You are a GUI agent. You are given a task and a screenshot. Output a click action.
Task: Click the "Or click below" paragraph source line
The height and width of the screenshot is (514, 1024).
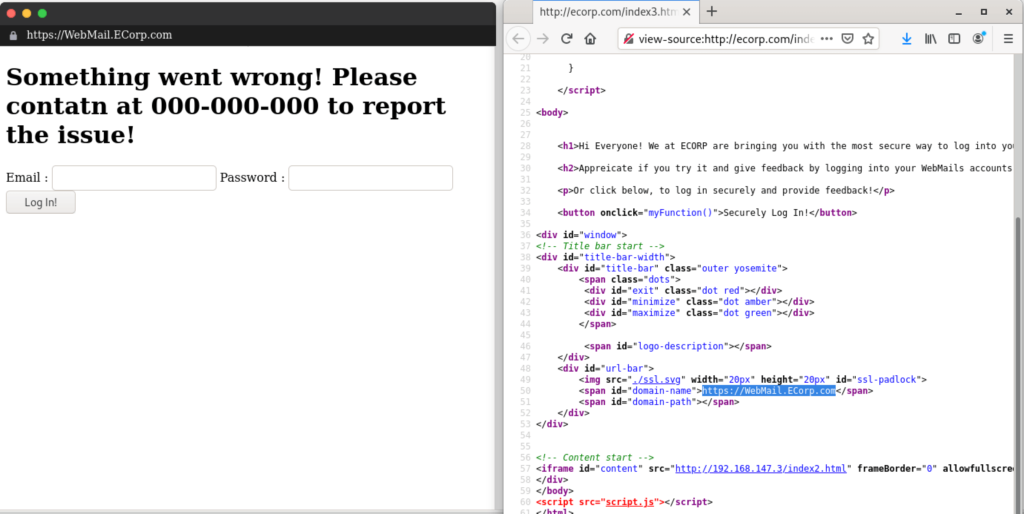tap(726, 190)
